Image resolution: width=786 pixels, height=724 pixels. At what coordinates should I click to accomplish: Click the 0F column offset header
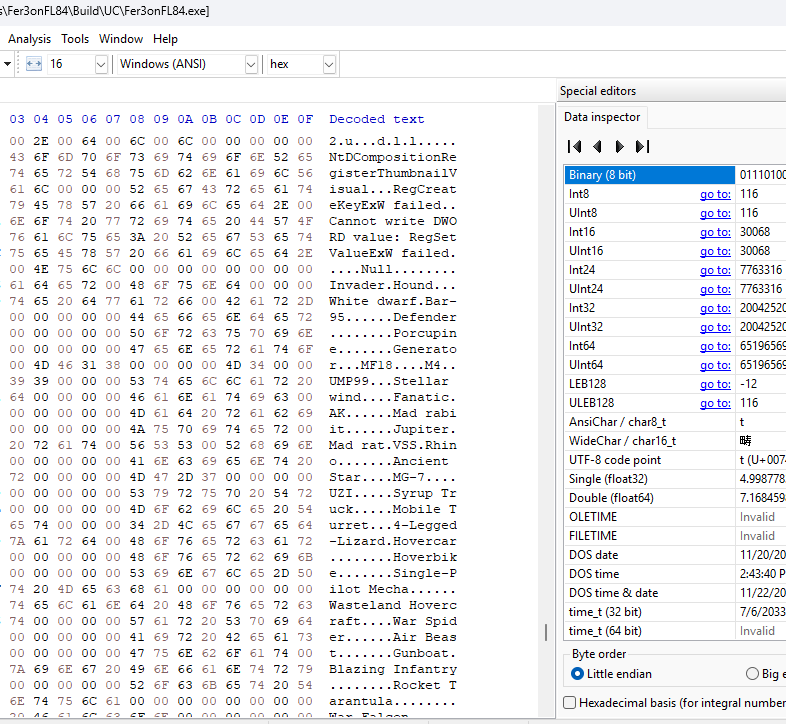click(x=305, y=119)
